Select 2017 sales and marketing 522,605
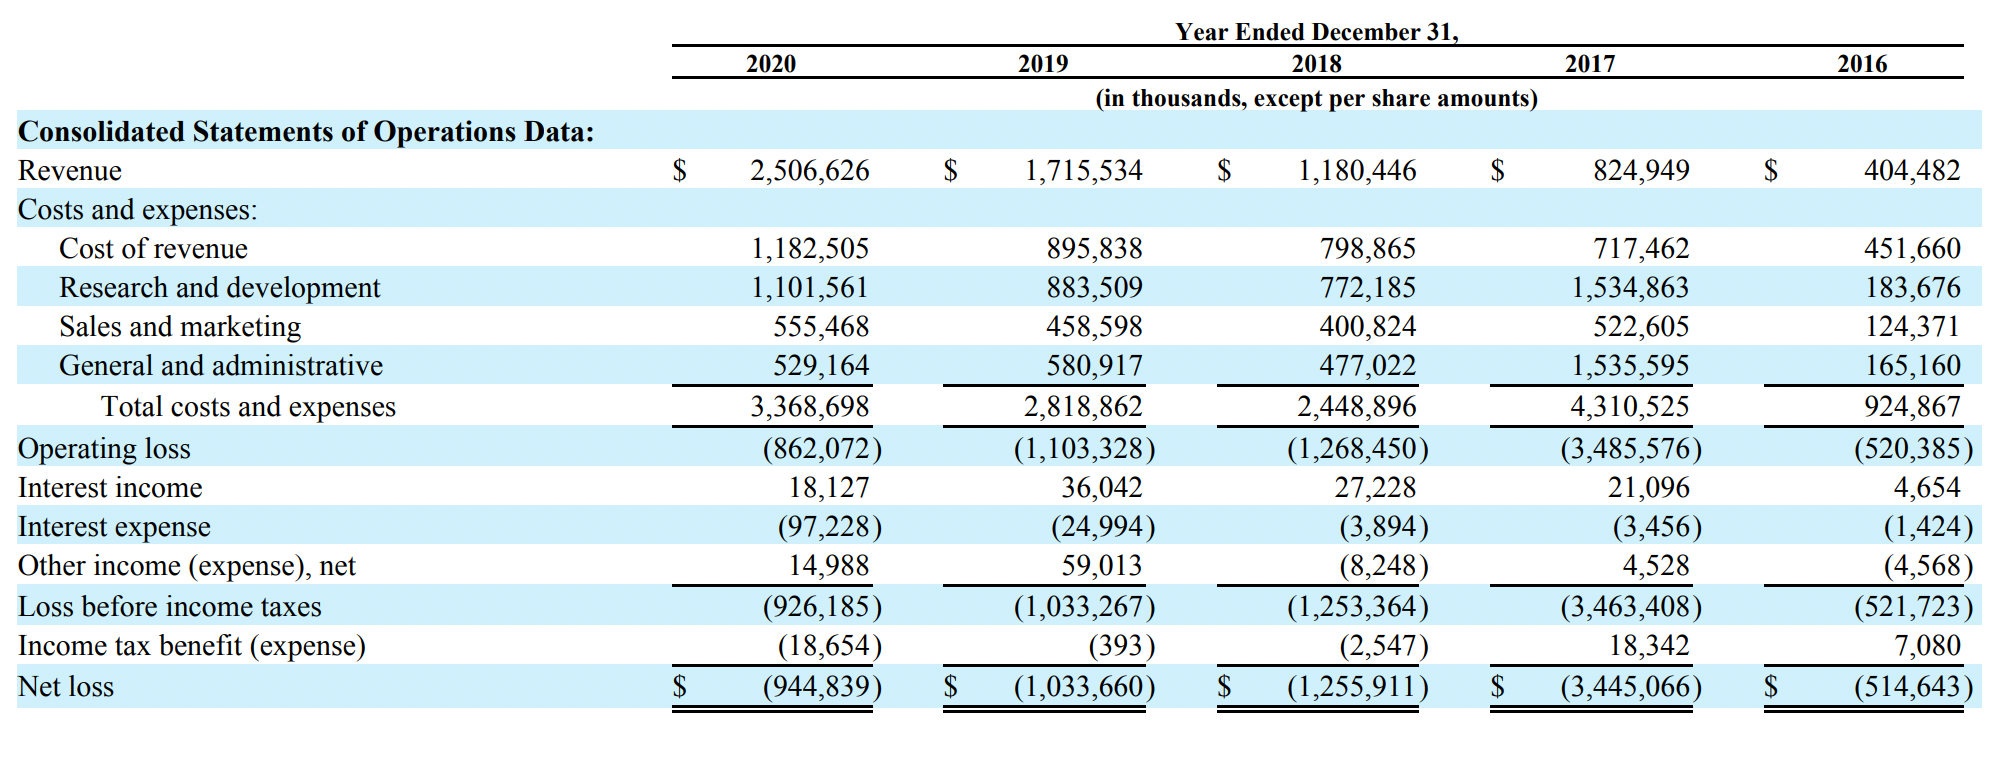Image resolution: width=2000 pixels, height=760 pixels. point(1641,327)
